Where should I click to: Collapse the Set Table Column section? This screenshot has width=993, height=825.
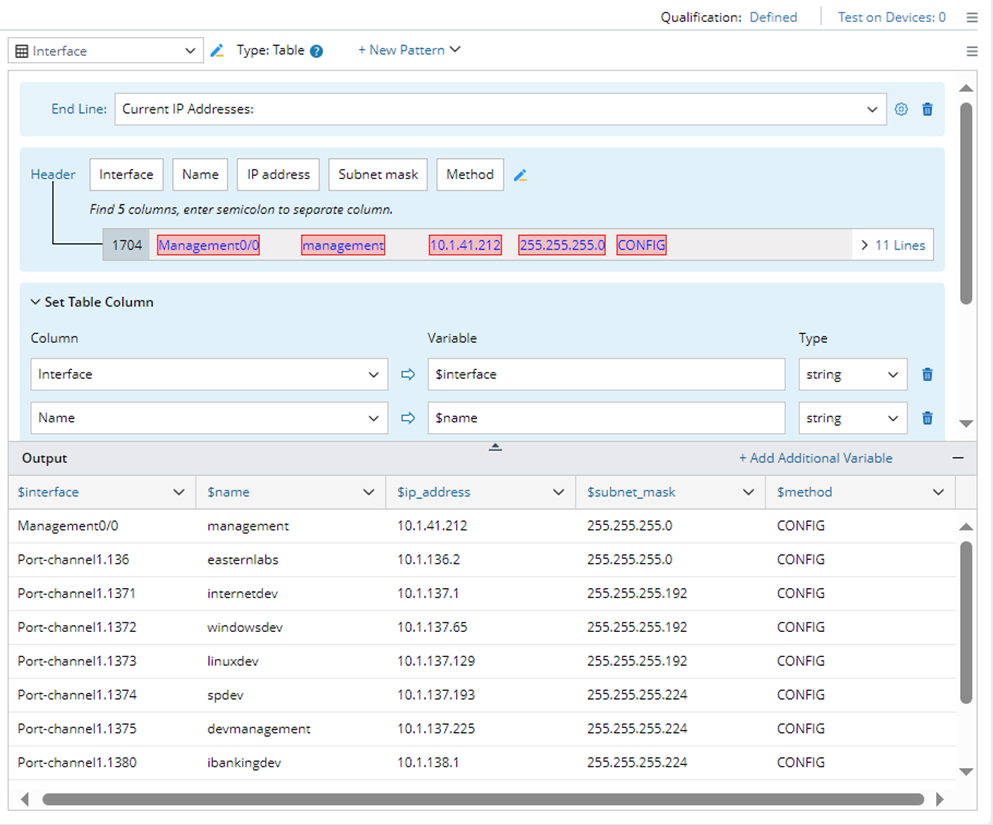click(x=36, y=302)
